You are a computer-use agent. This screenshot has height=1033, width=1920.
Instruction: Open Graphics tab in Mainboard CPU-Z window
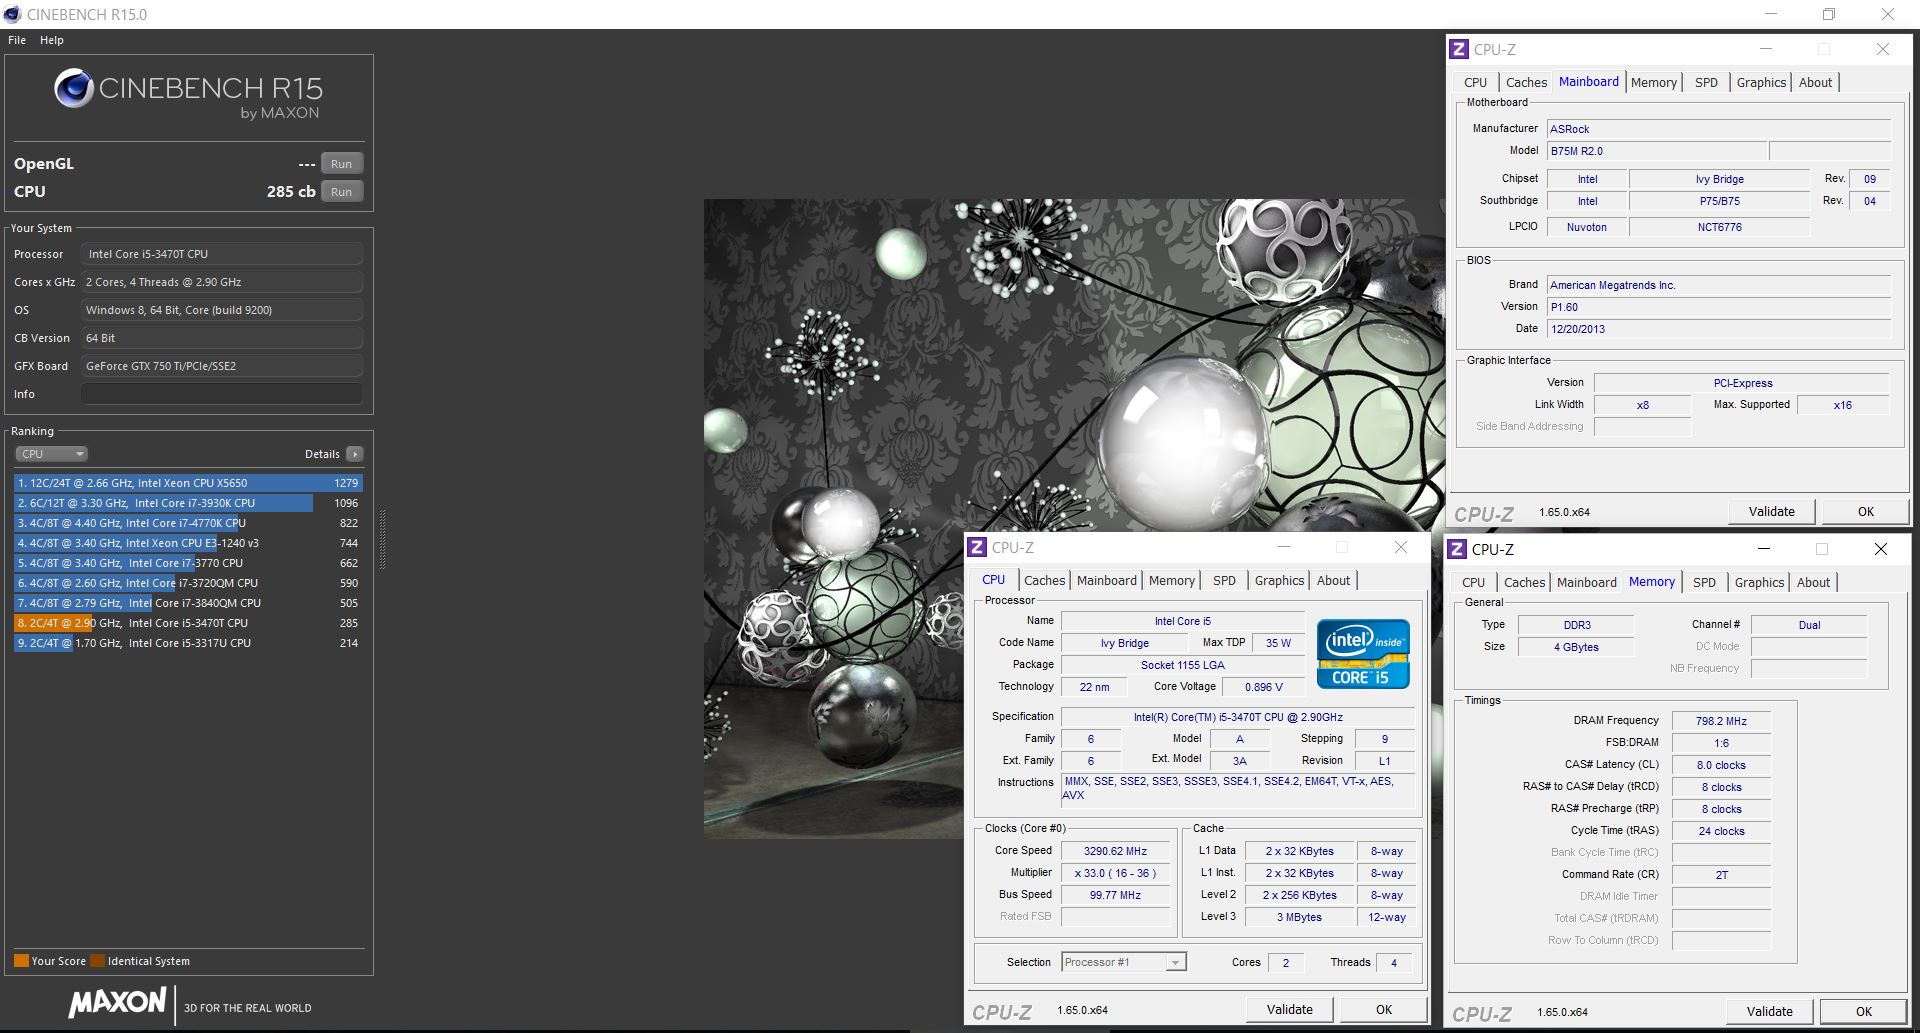pyautogui.click(x=1761, y=83)
